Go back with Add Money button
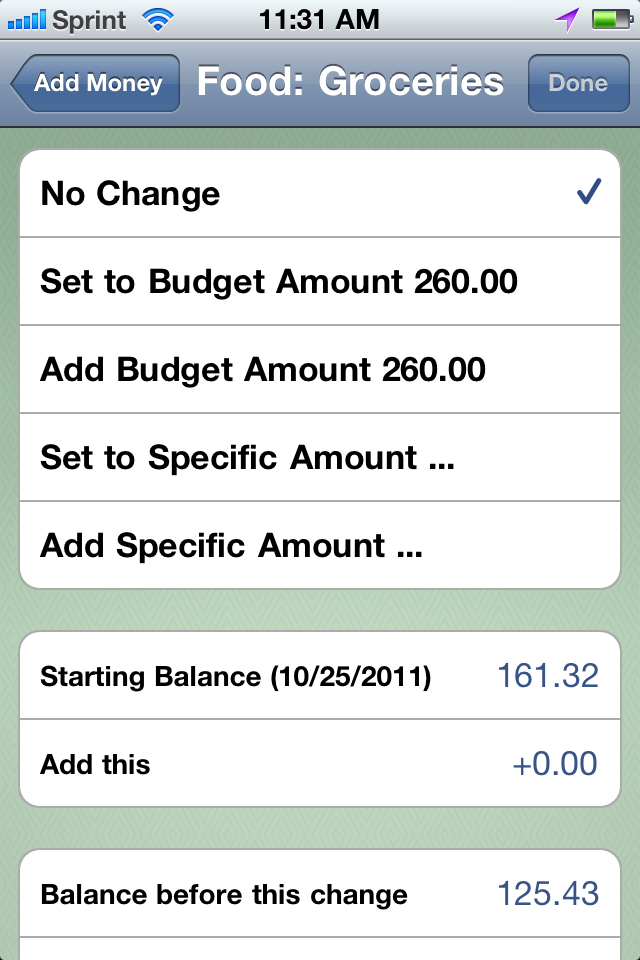The width and height of the screenshot is (640, 960). click(x=96, y=83)
